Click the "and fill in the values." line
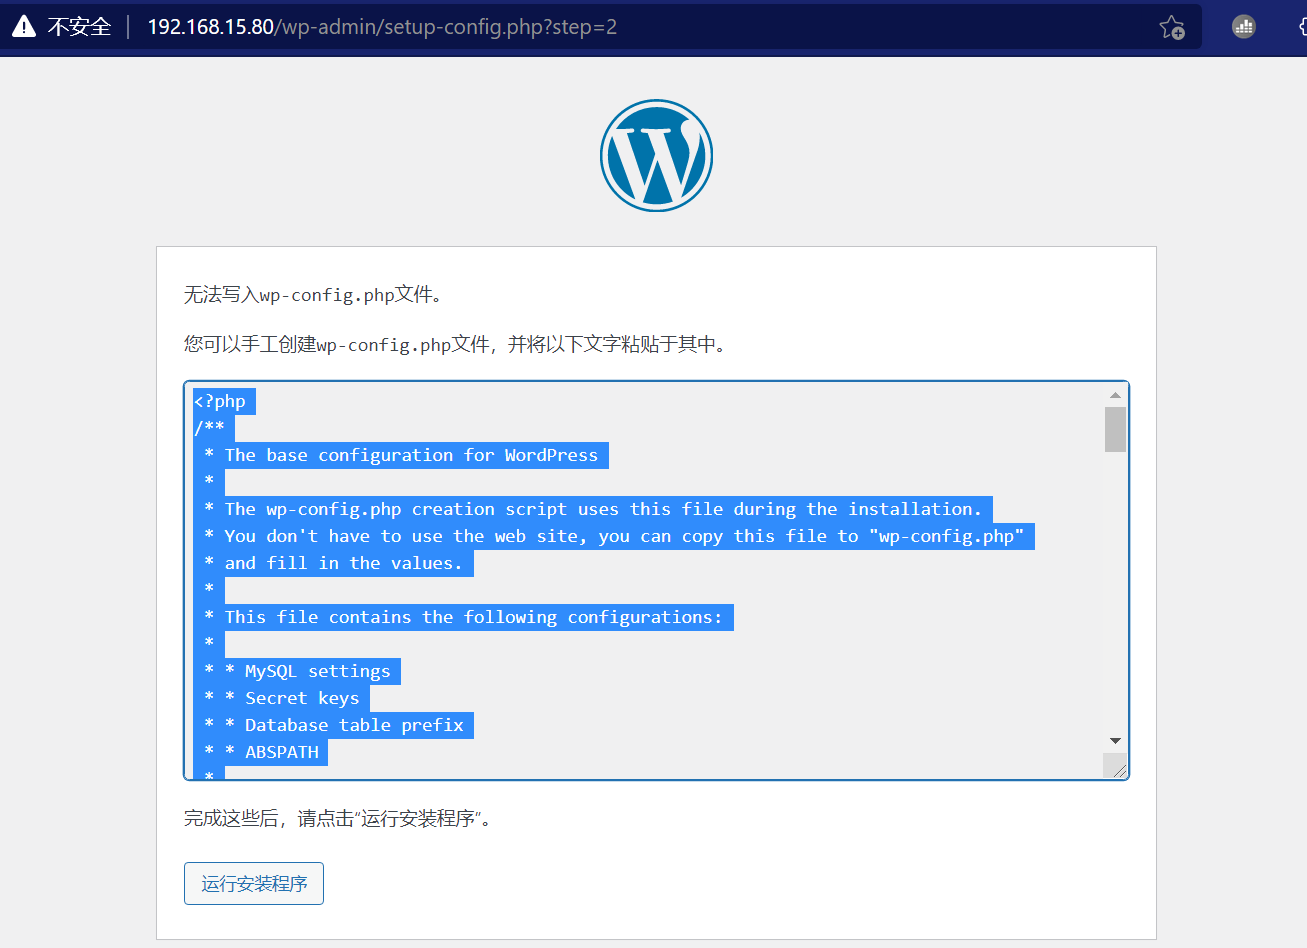The width and height of the screenshot is (1307, 948). coord(343,563)
